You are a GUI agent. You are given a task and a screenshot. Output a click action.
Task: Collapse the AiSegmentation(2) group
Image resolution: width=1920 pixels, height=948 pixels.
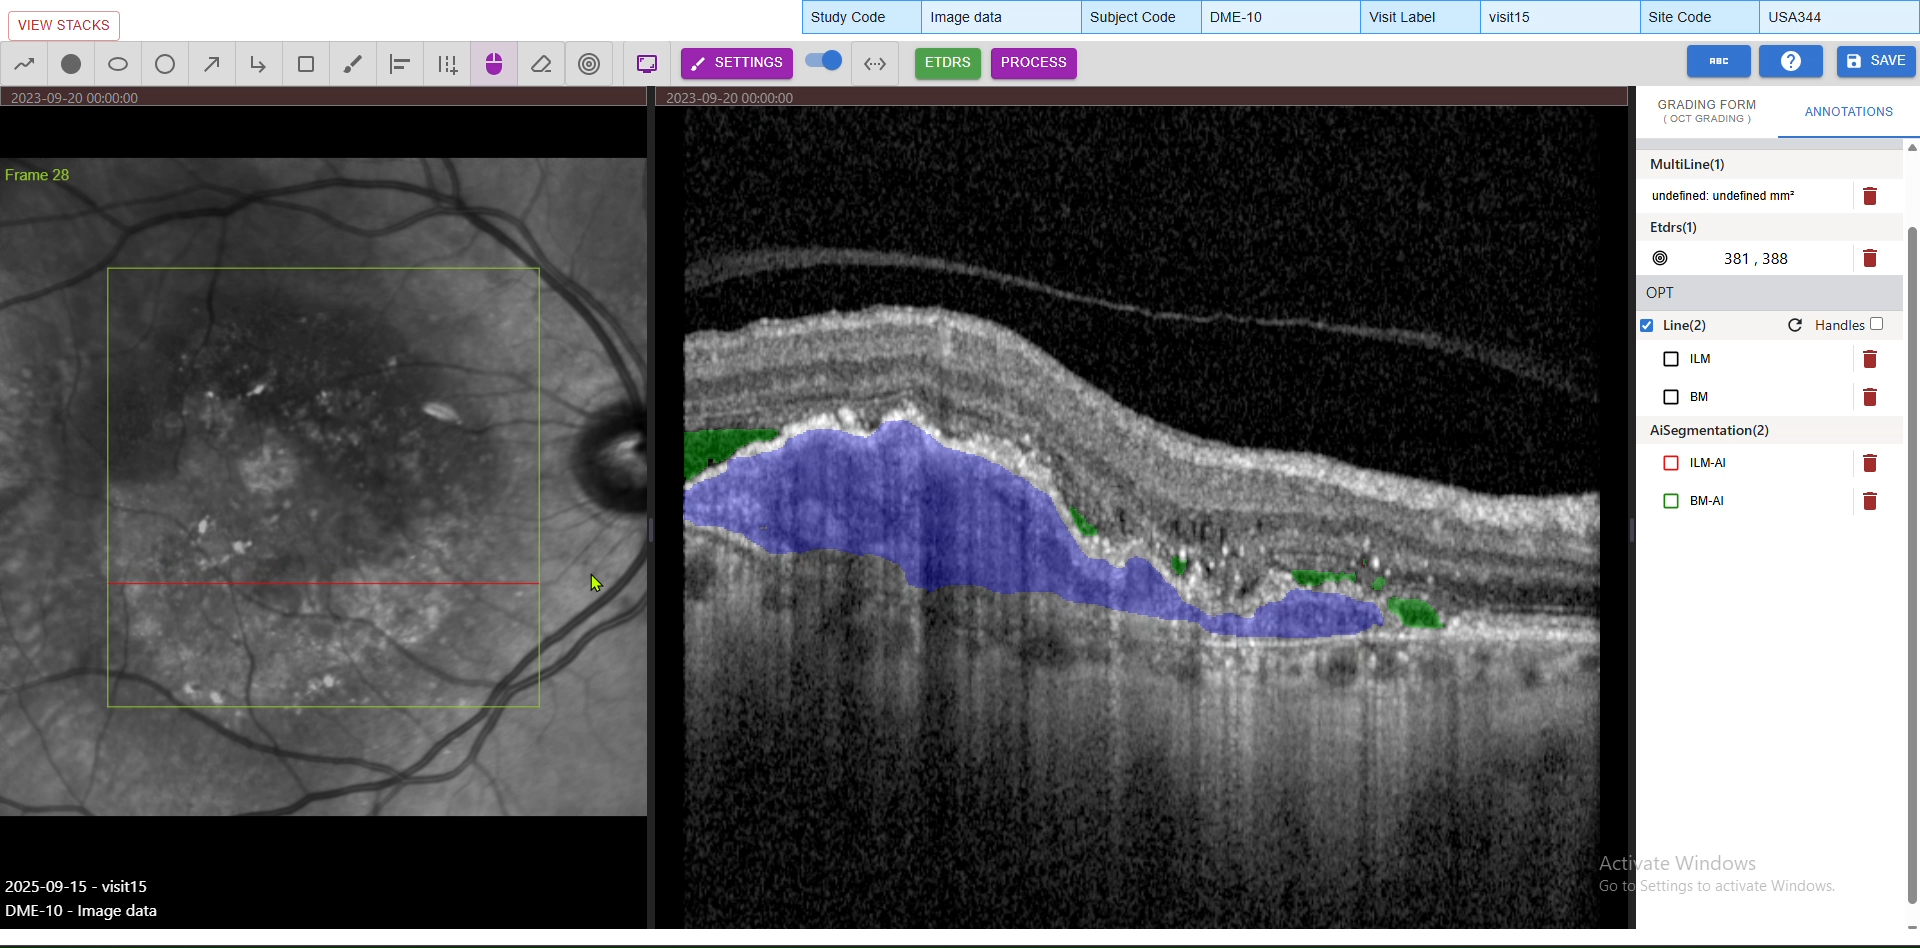[1709, 430]
